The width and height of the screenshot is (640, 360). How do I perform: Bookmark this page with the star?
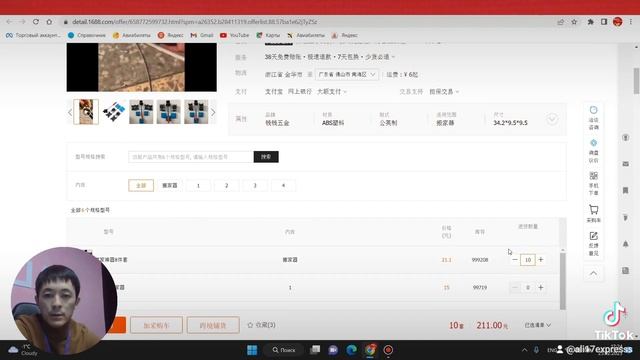point(574,22)
